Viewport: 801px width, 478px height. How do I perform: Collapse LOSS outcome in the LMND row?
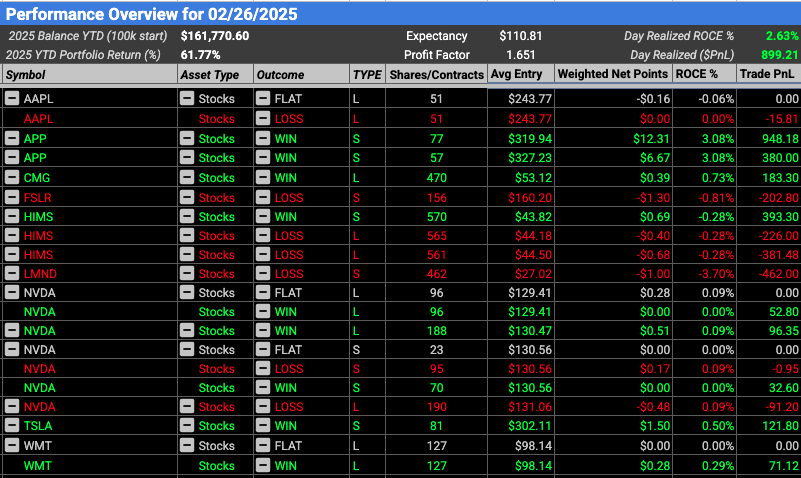[263, 273]
